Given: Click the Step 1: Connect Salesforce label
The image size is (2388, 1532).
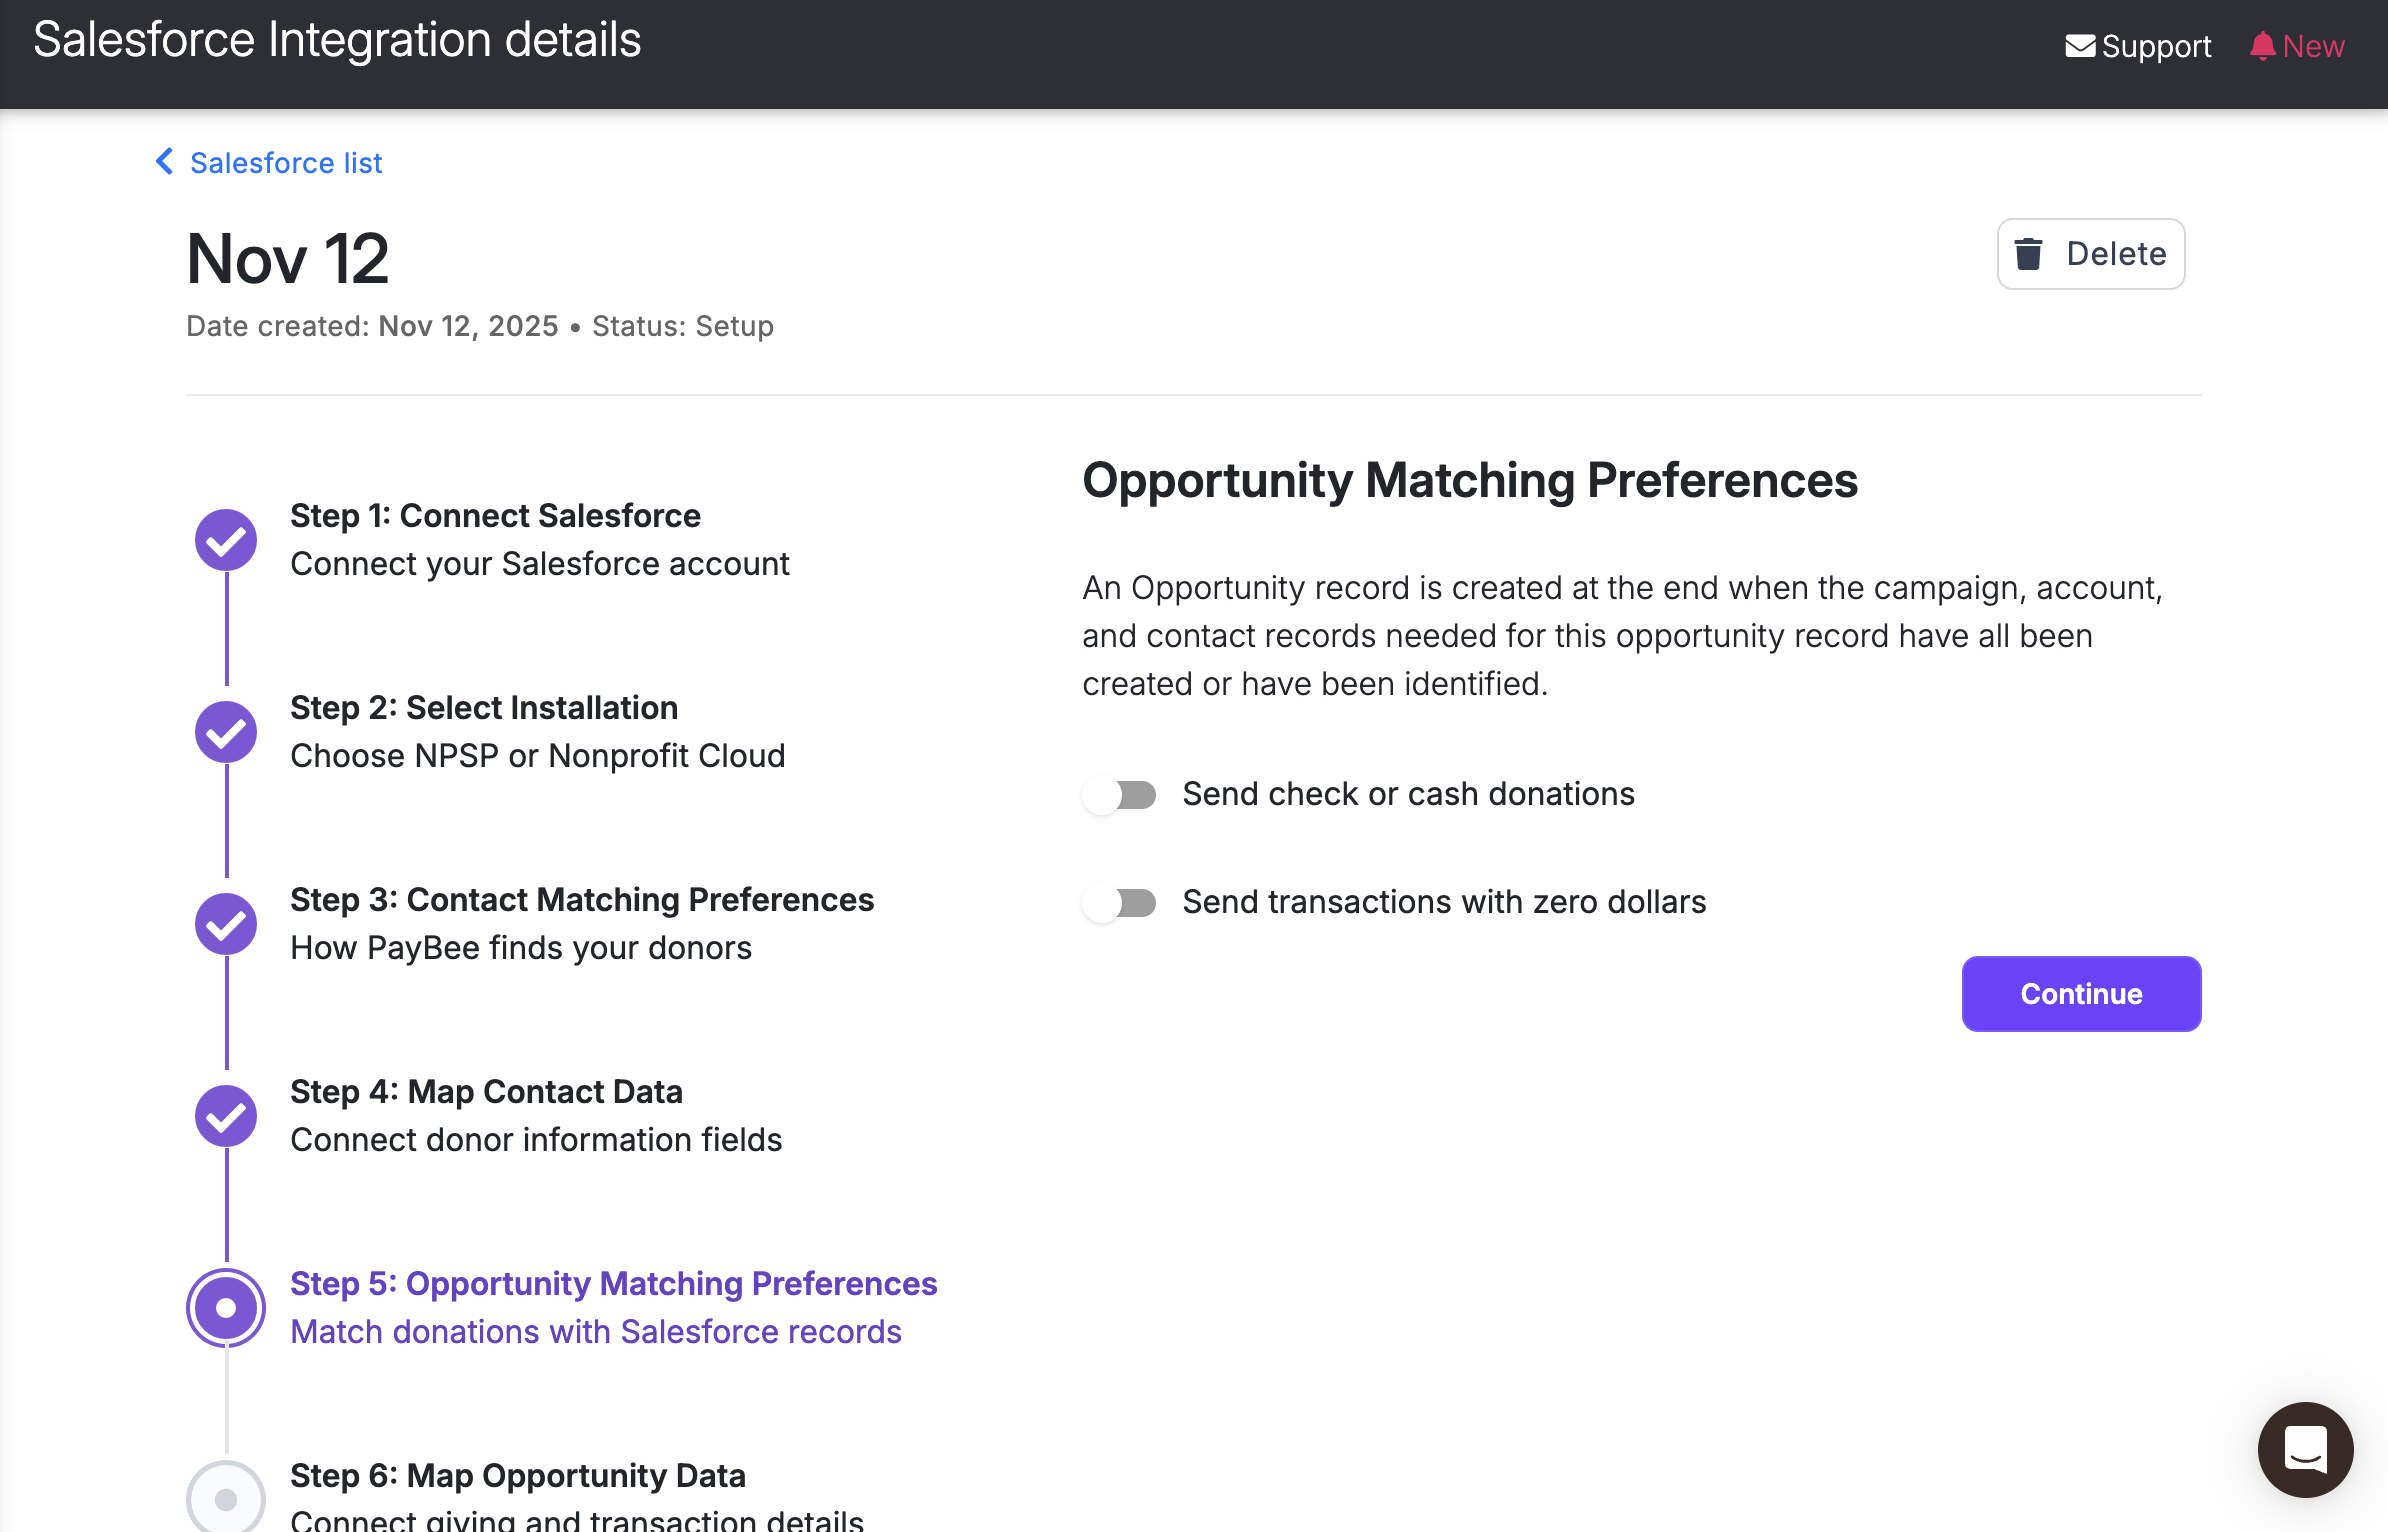Looking at the screenshot, I should tap(495, 516).
